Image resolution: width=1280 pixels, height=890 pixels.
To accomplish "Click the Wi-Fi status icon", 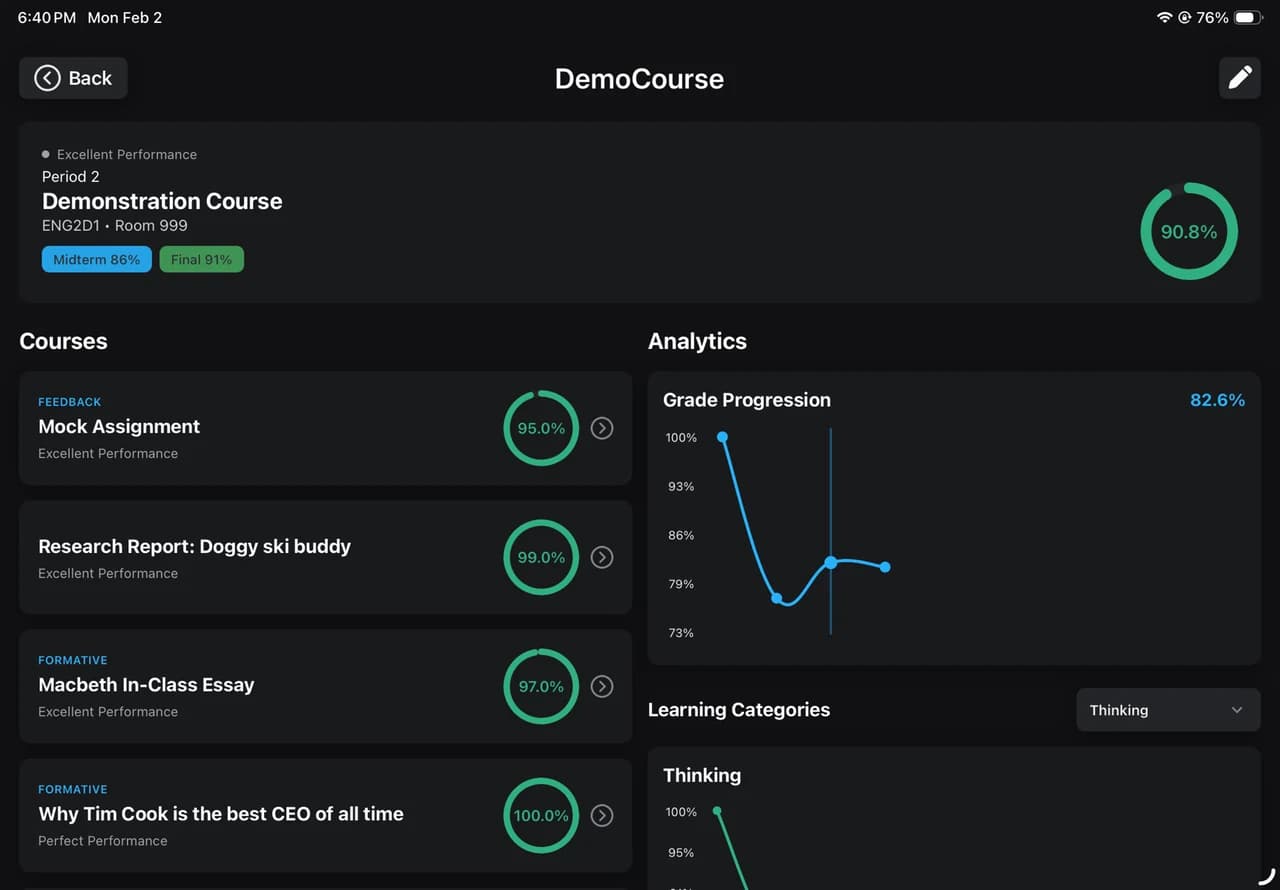I will 1164,18.
